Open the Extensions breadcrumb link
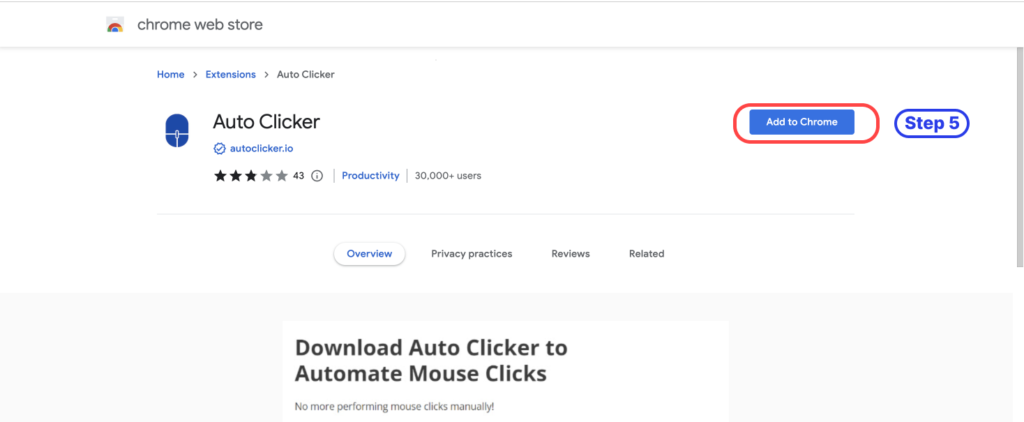The width and height of the screenshot is (1024, 422). 230,75
